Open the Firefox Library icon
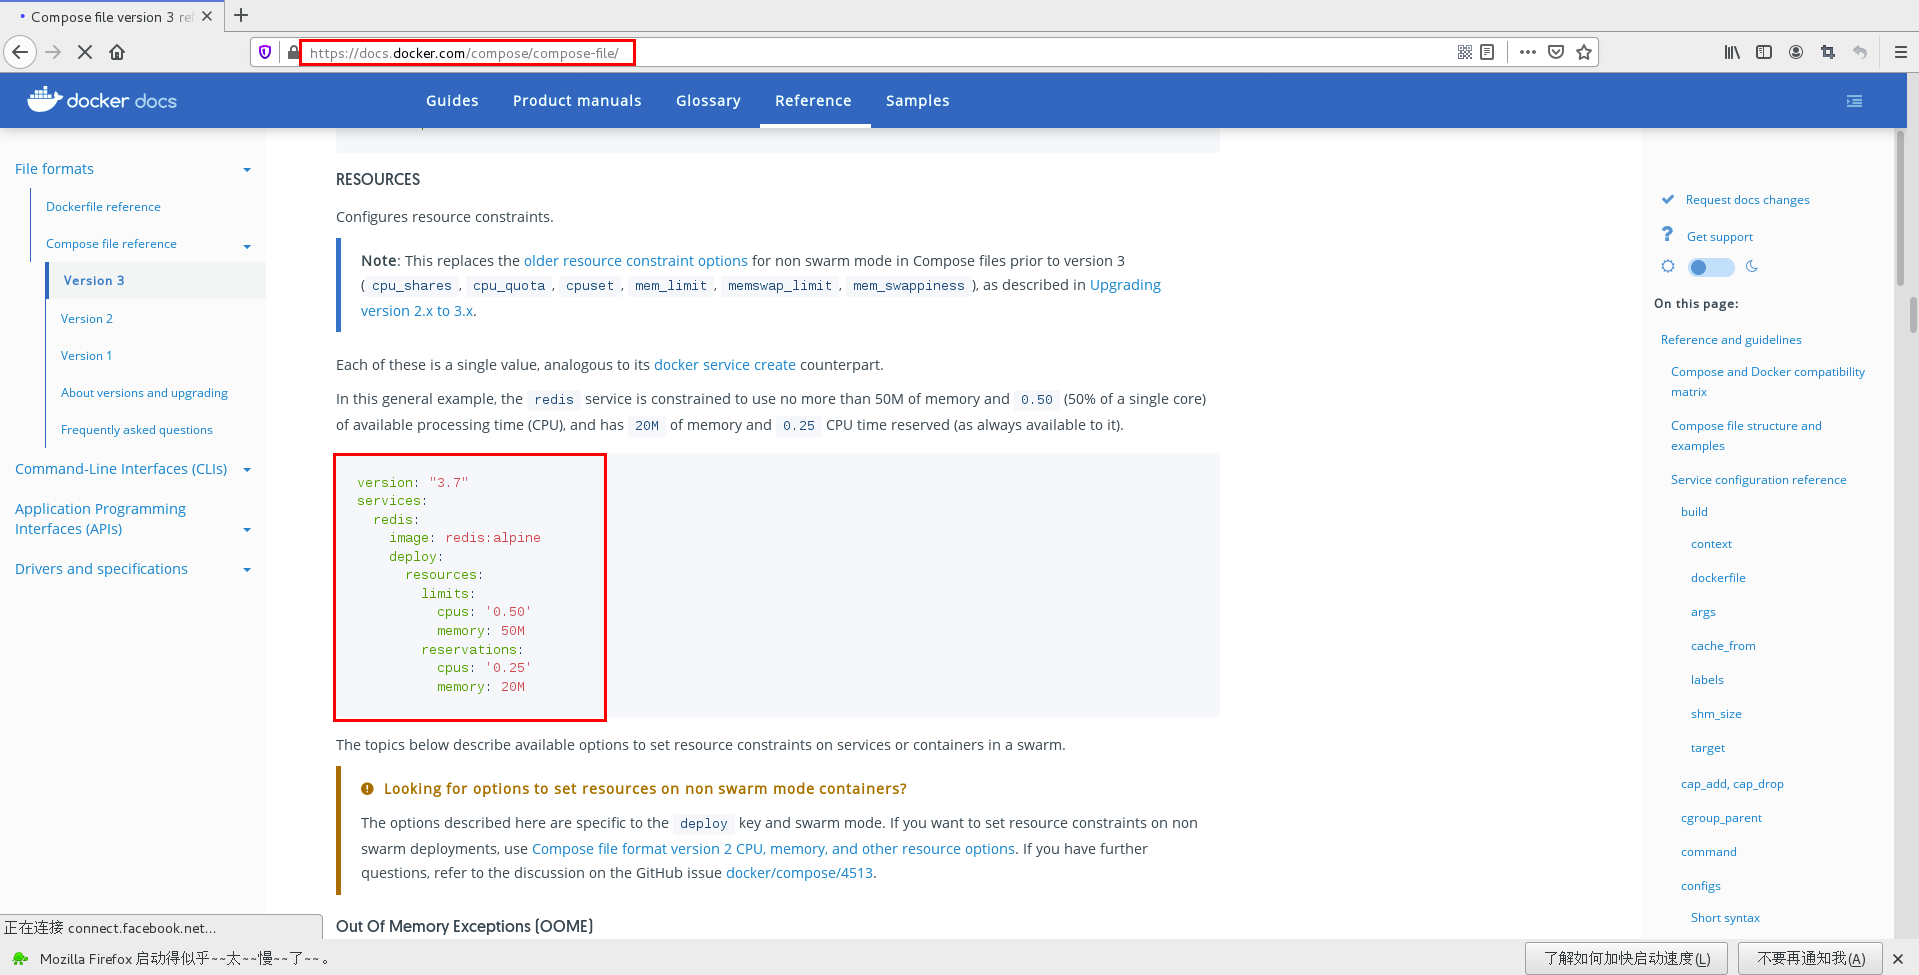 [1731, 51]
